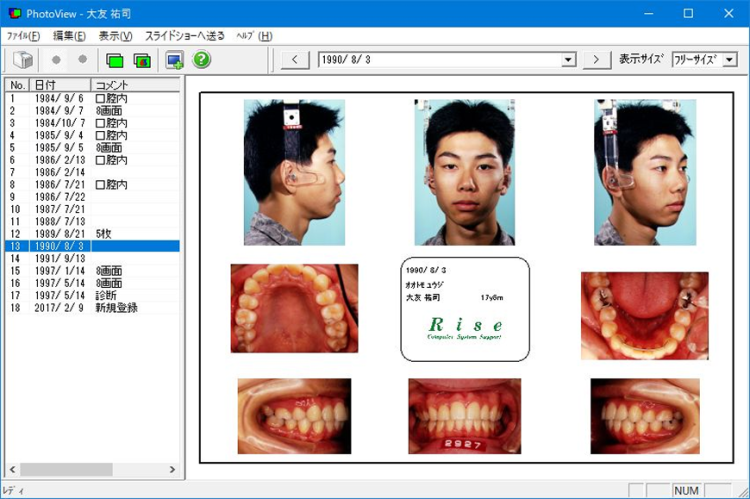Click the print/document icon in toolbar
The height and width of the screenshot is (499, 750).
(x=23, y=60)
